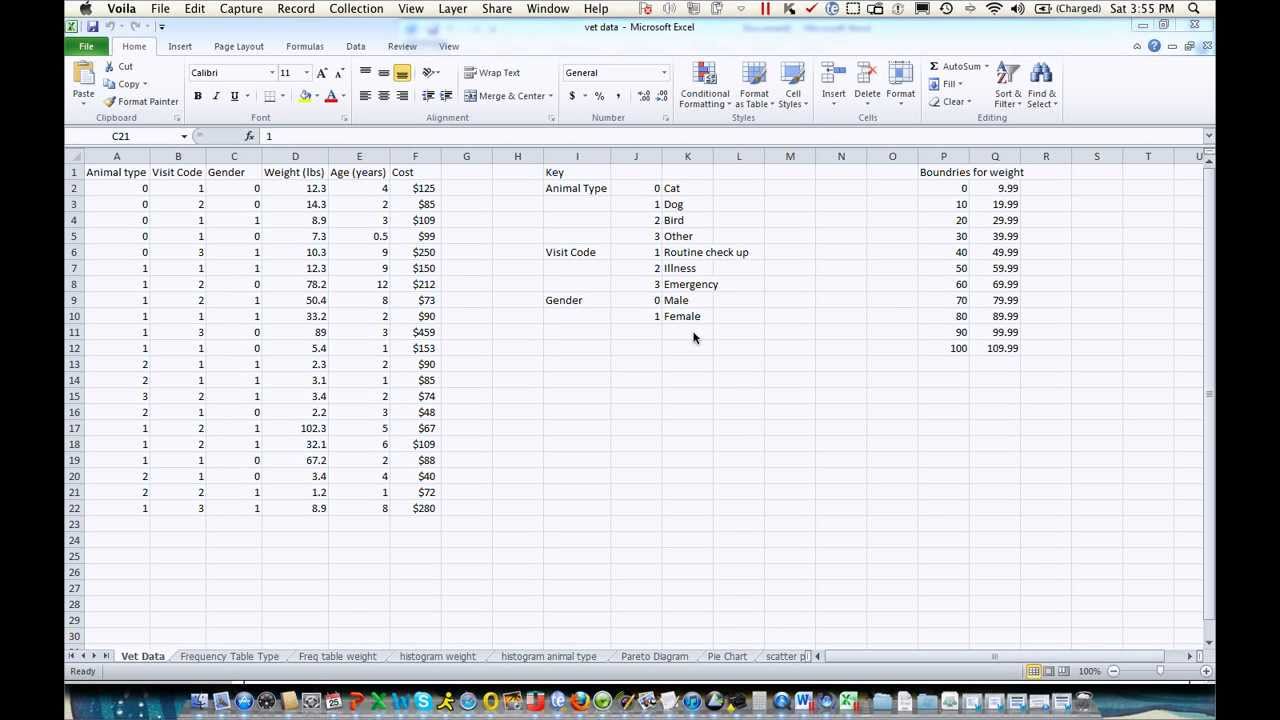Increase font size with the large A icon
This screenshot has width=1280, height=720.
click(x=321, y=73)
